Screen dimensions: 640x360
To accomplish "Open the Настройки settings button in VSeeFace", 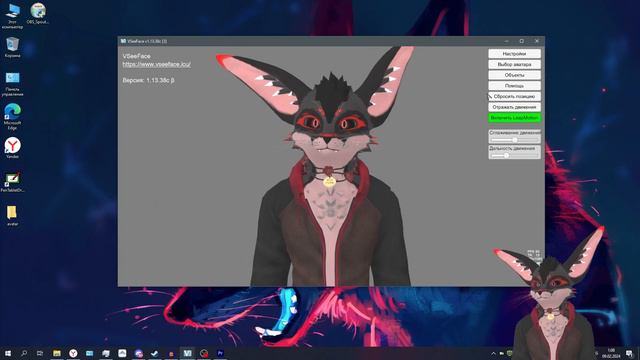I will [x=514, y=54].
